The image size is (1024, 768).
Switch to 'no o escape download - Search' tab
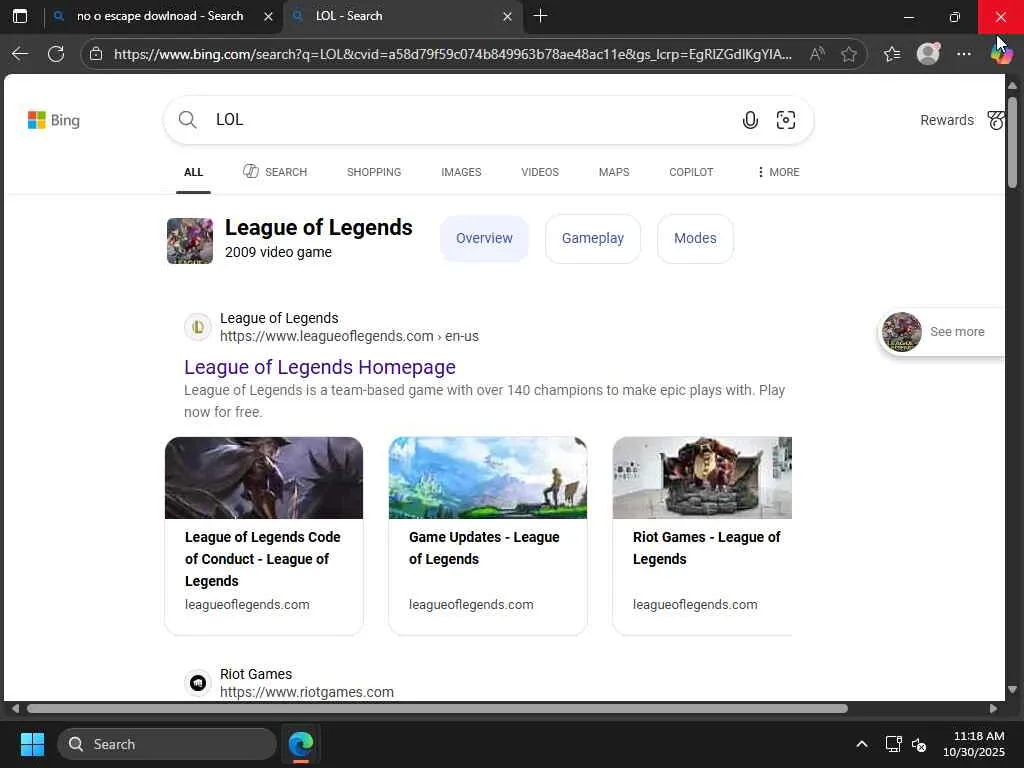click(160, 16)
